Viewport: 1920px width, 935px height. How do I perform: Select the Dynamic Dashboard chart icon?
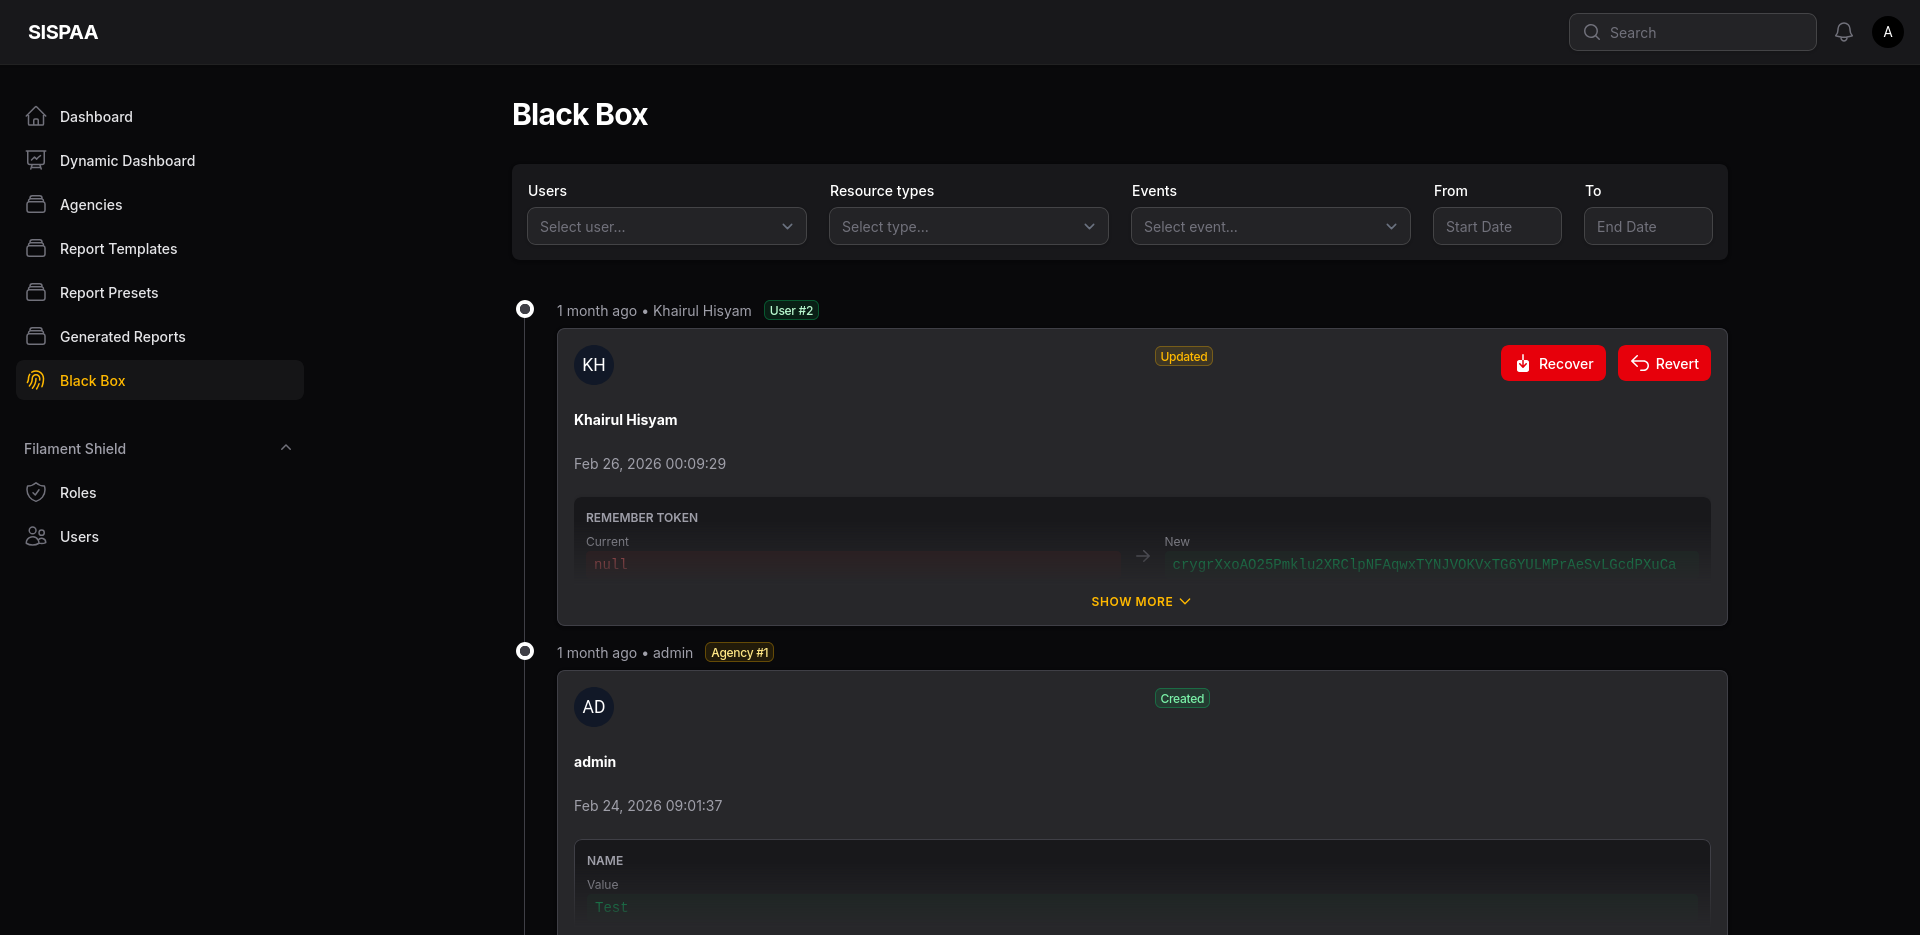click(x=36, y=160)
